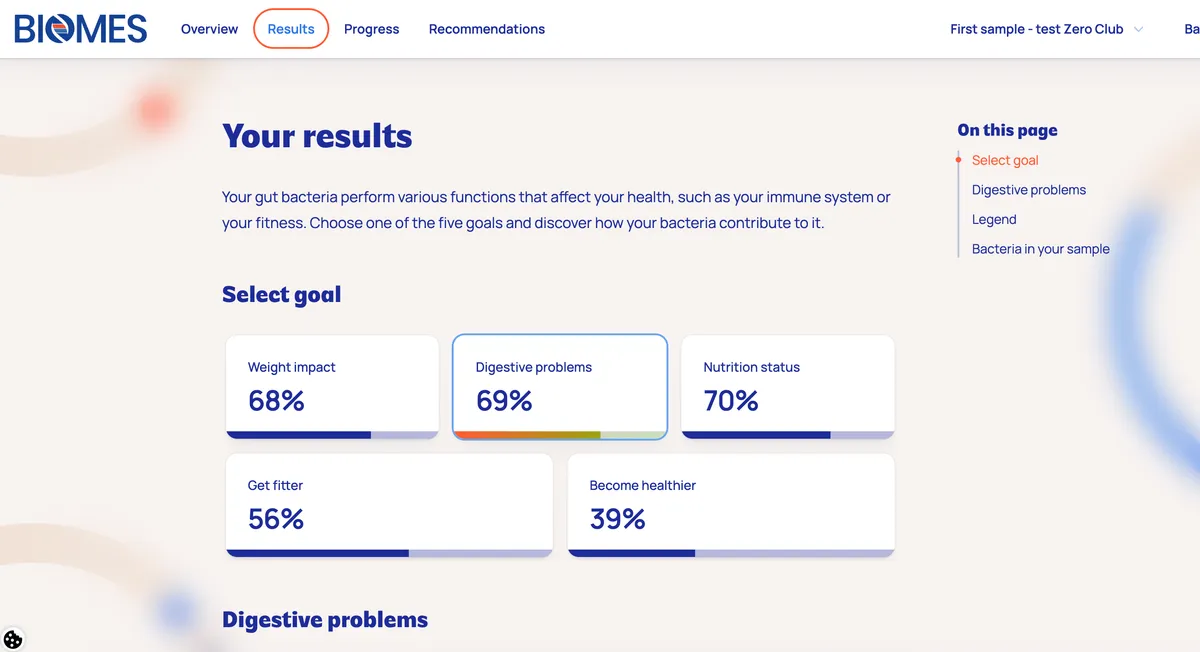Open 'Bacteria in your sample' section link
Image resolution: width=1200 pixels, height=652 pixels.
pos(1040,248)
